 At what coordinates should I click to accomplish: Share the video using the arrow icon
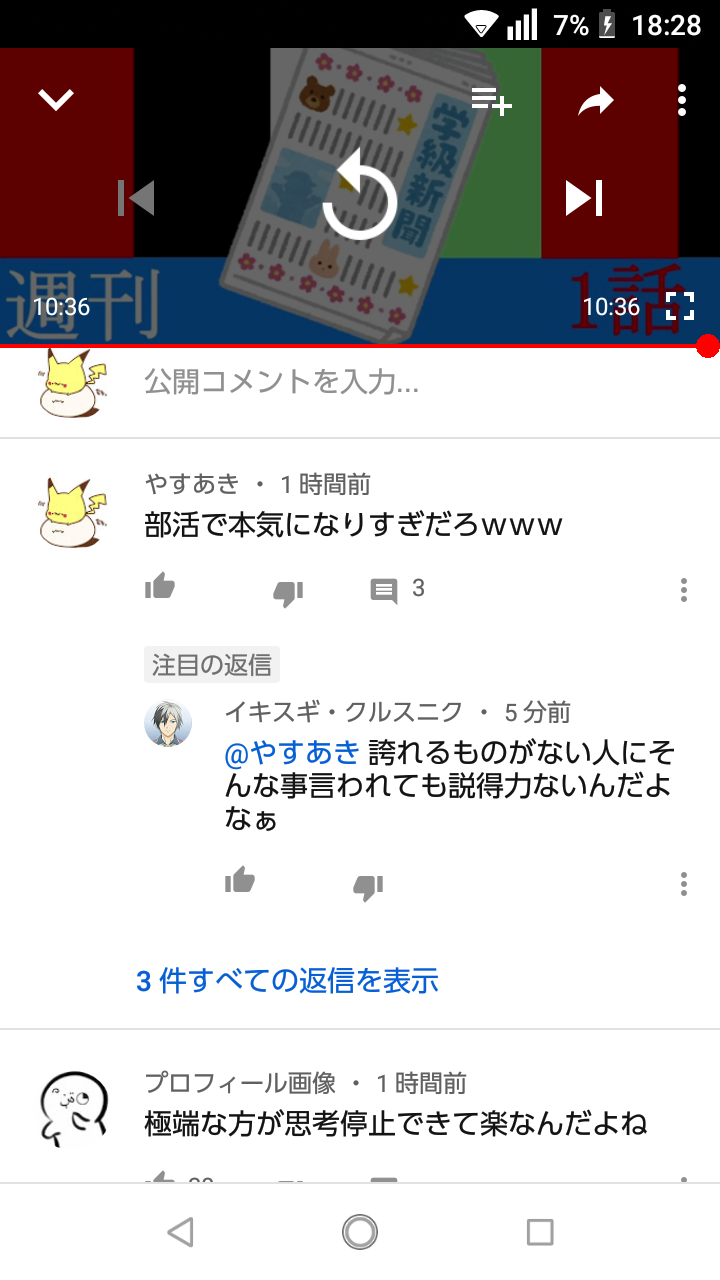coord(595,100)
